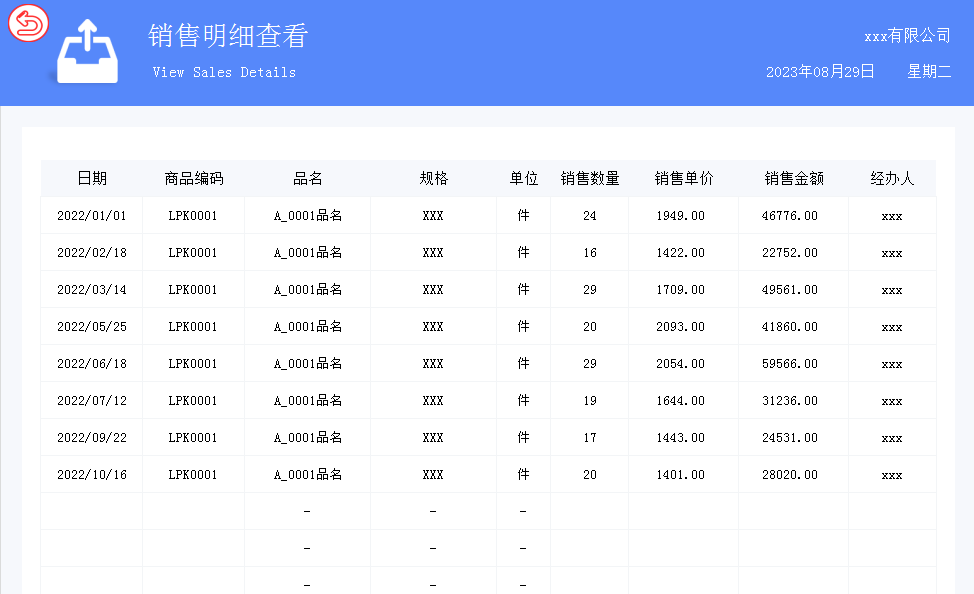
Task: Click unit price 1401.00
Action: (x=680, y=475)
